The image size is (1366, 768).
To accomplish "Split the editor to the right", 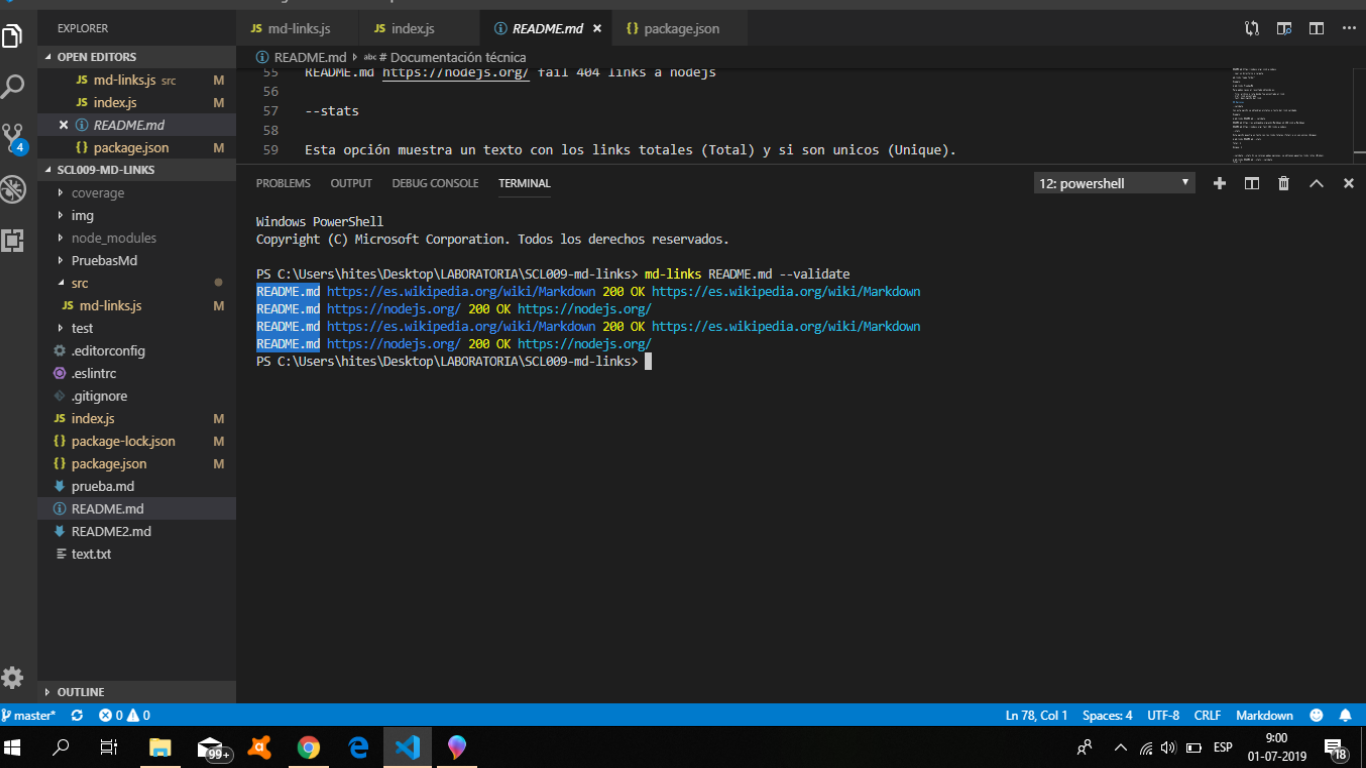I will pyautogui.click(x=1316, y=29).
